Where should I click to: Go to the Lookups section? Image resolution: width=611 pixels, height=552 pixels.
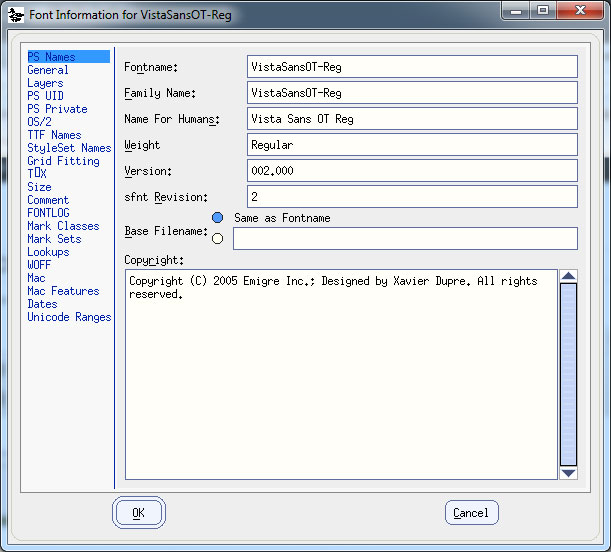48,252
